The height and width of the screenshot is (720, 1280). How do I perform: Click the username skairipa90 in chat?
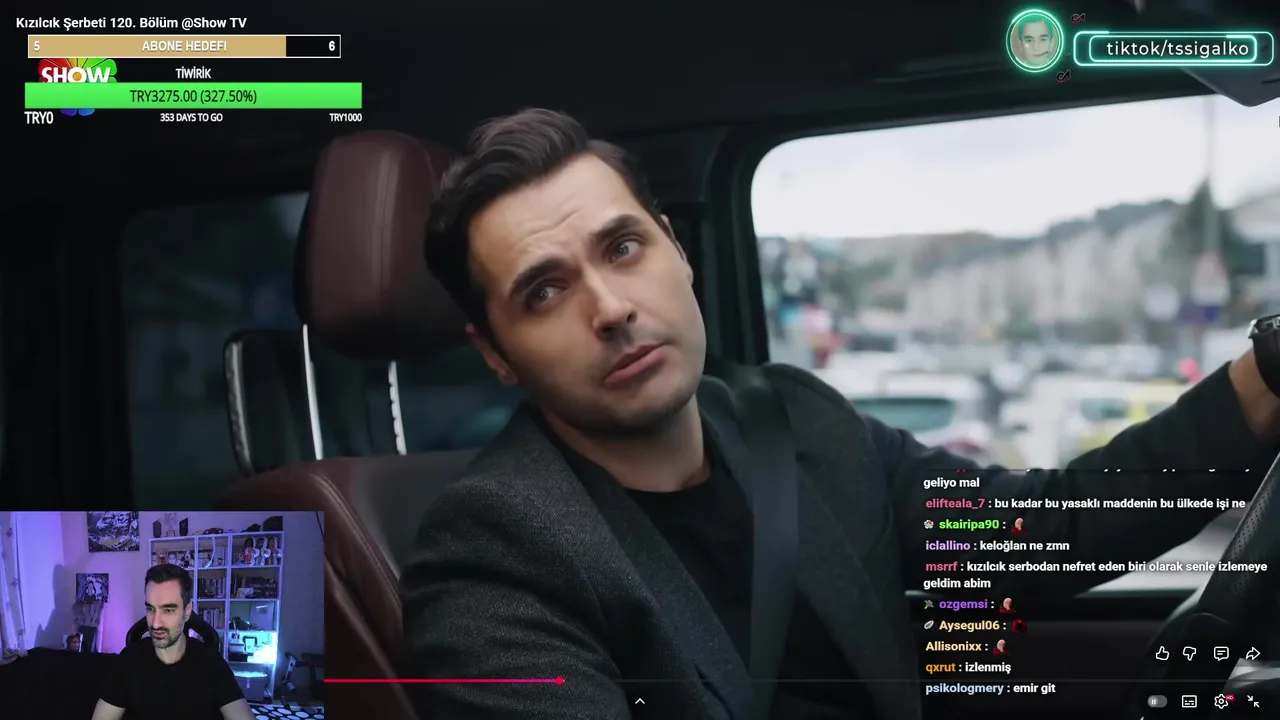click(969, 524)
